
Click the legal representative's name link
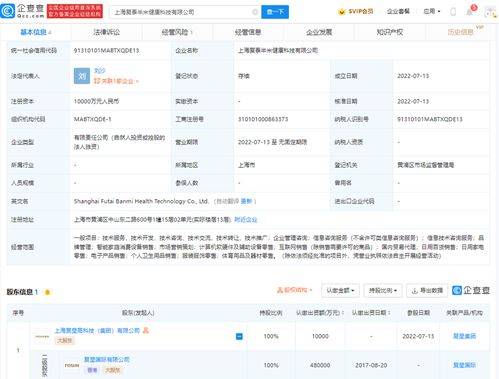point(100,71)
